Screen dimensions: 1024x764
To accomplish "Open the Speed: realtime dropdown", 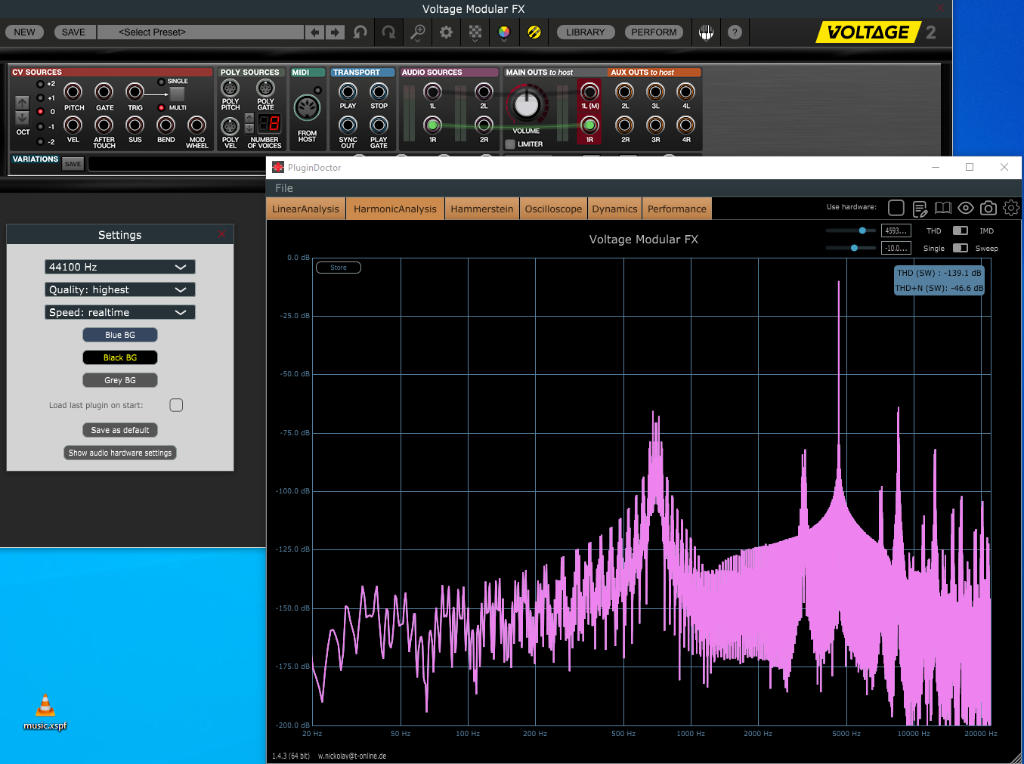I will [120, 312].
